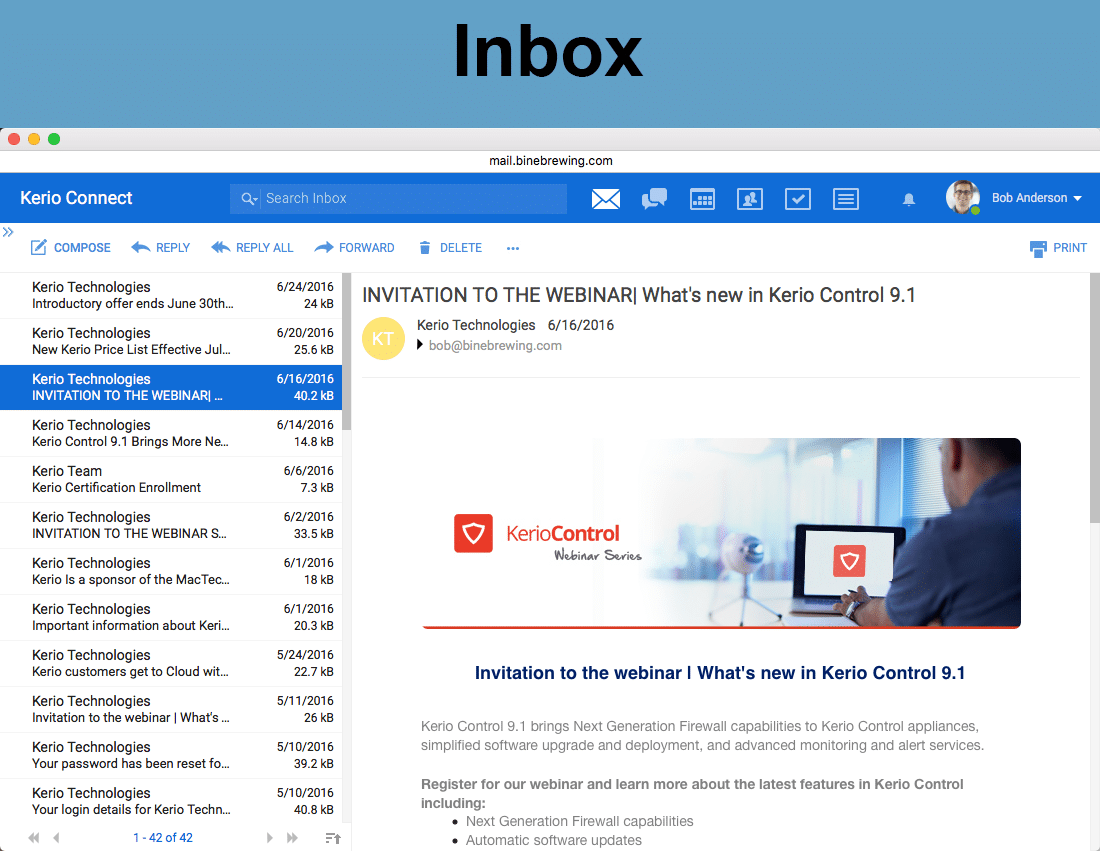Open the Calendar icon
The width and height of the screenshot is (1100, 851).
click(x=702, y=199)
